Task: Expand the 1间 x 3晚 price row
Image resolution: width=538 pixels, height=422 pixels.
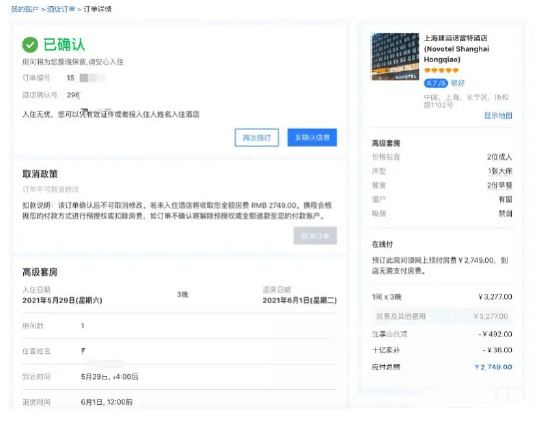Action: point(442,297)
